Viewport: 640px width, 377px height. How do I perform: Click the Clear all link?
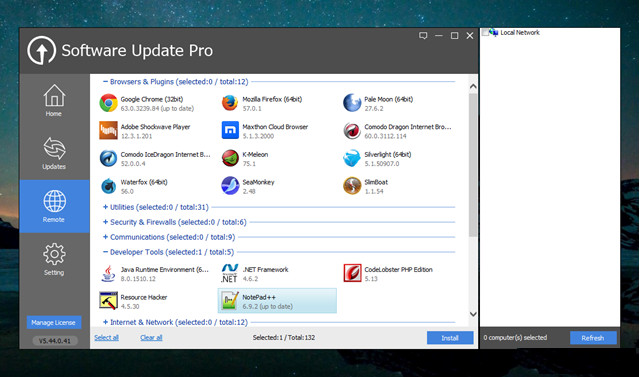click(x=151, y=337)
